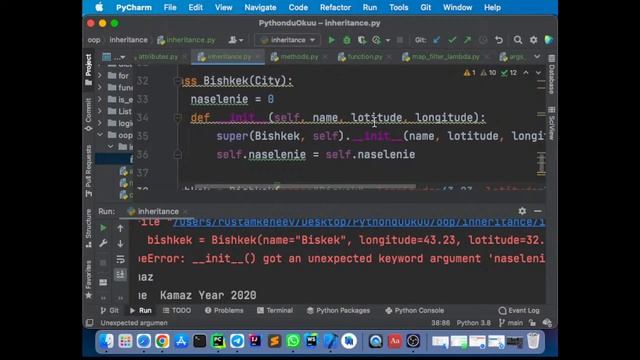The image size is (640, 360).
Task: Expand the 'List' folder in project tree
Action: pyautogui.click(x=100, y=111)
